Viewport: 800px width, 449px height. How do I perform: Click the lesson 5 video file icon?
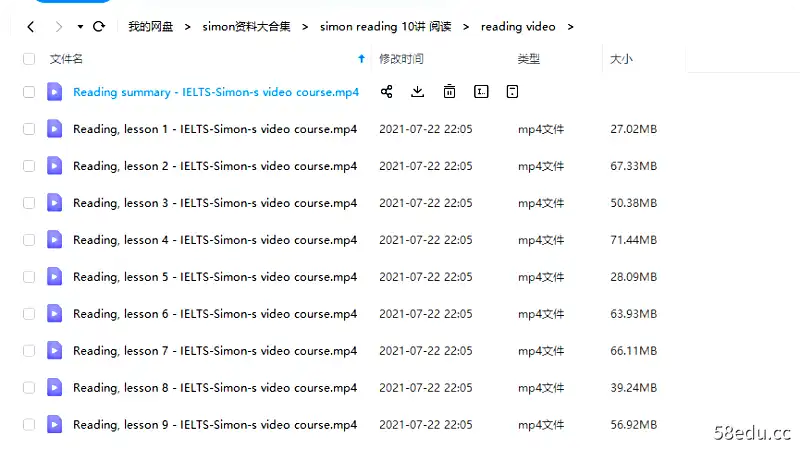55,277
